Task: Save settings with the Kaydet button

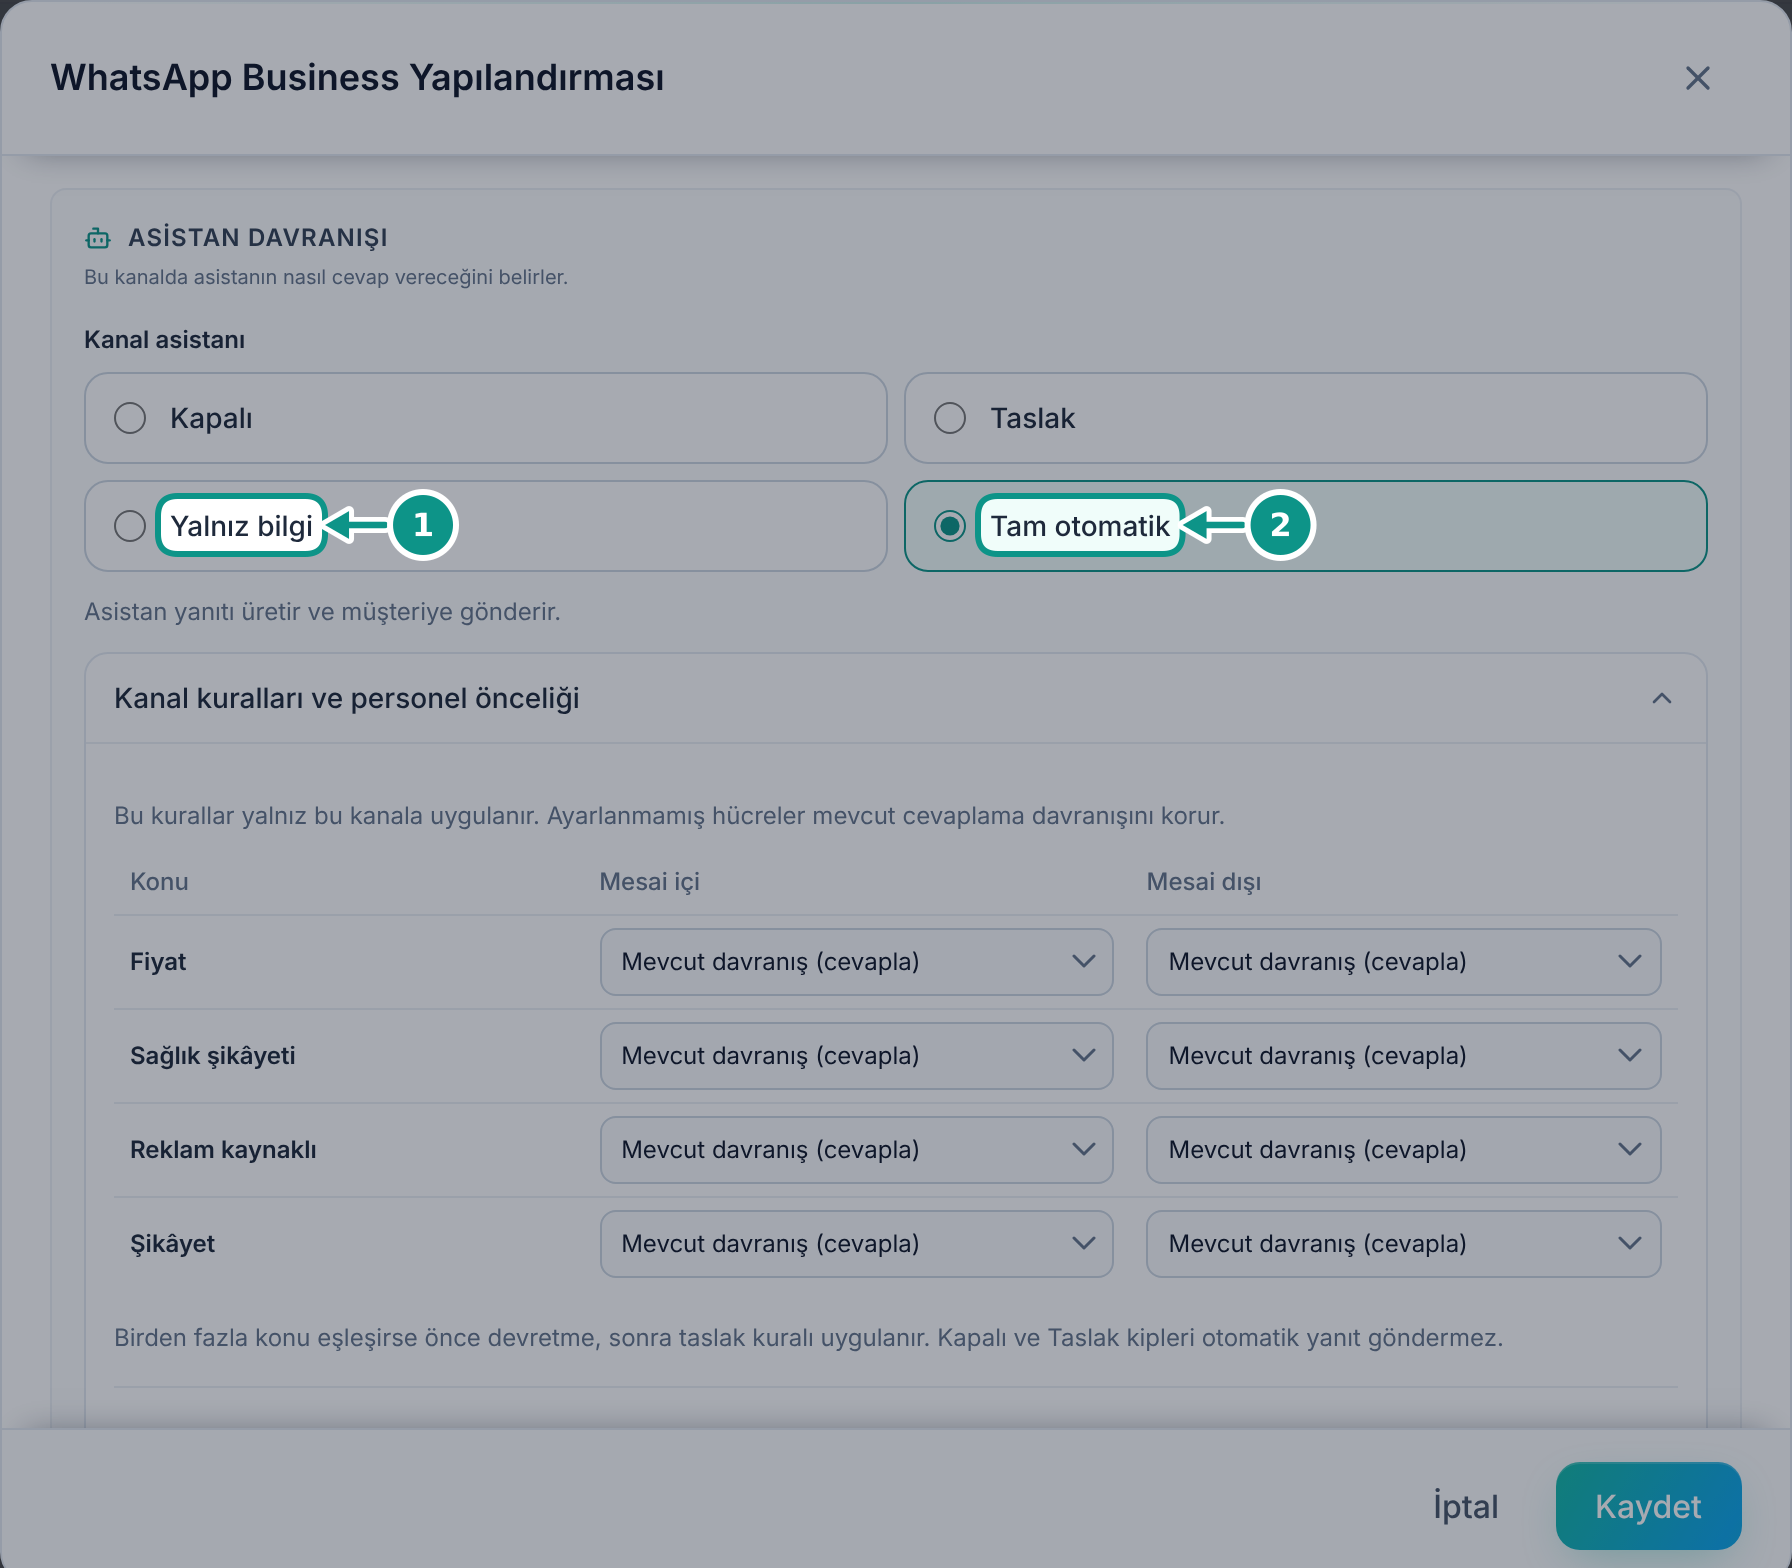Action: click(1648, 1506)
